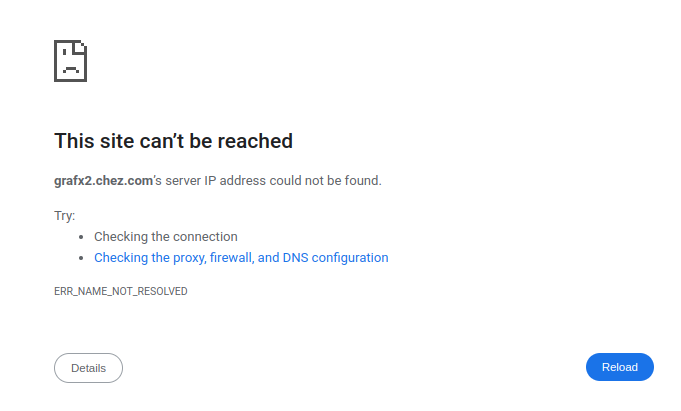Click the ERR_NAME_NOT_RESOLVED error code
681x411 pixels.
[x=121, y=292]
